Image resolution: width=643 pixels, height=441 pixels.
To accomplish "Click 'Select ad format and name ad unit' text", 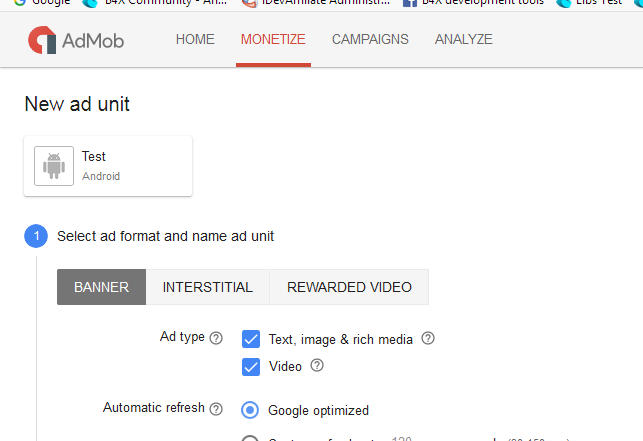I will click(x=165, y=236).
